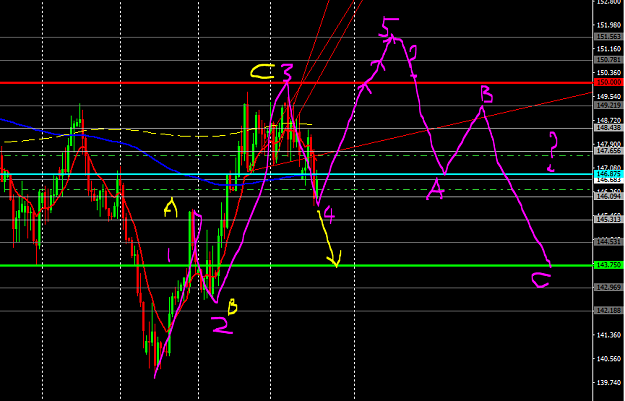Select the gray 142.188 price level tag
This screenshot has height=401, width=625.
[x=608, y=310]
